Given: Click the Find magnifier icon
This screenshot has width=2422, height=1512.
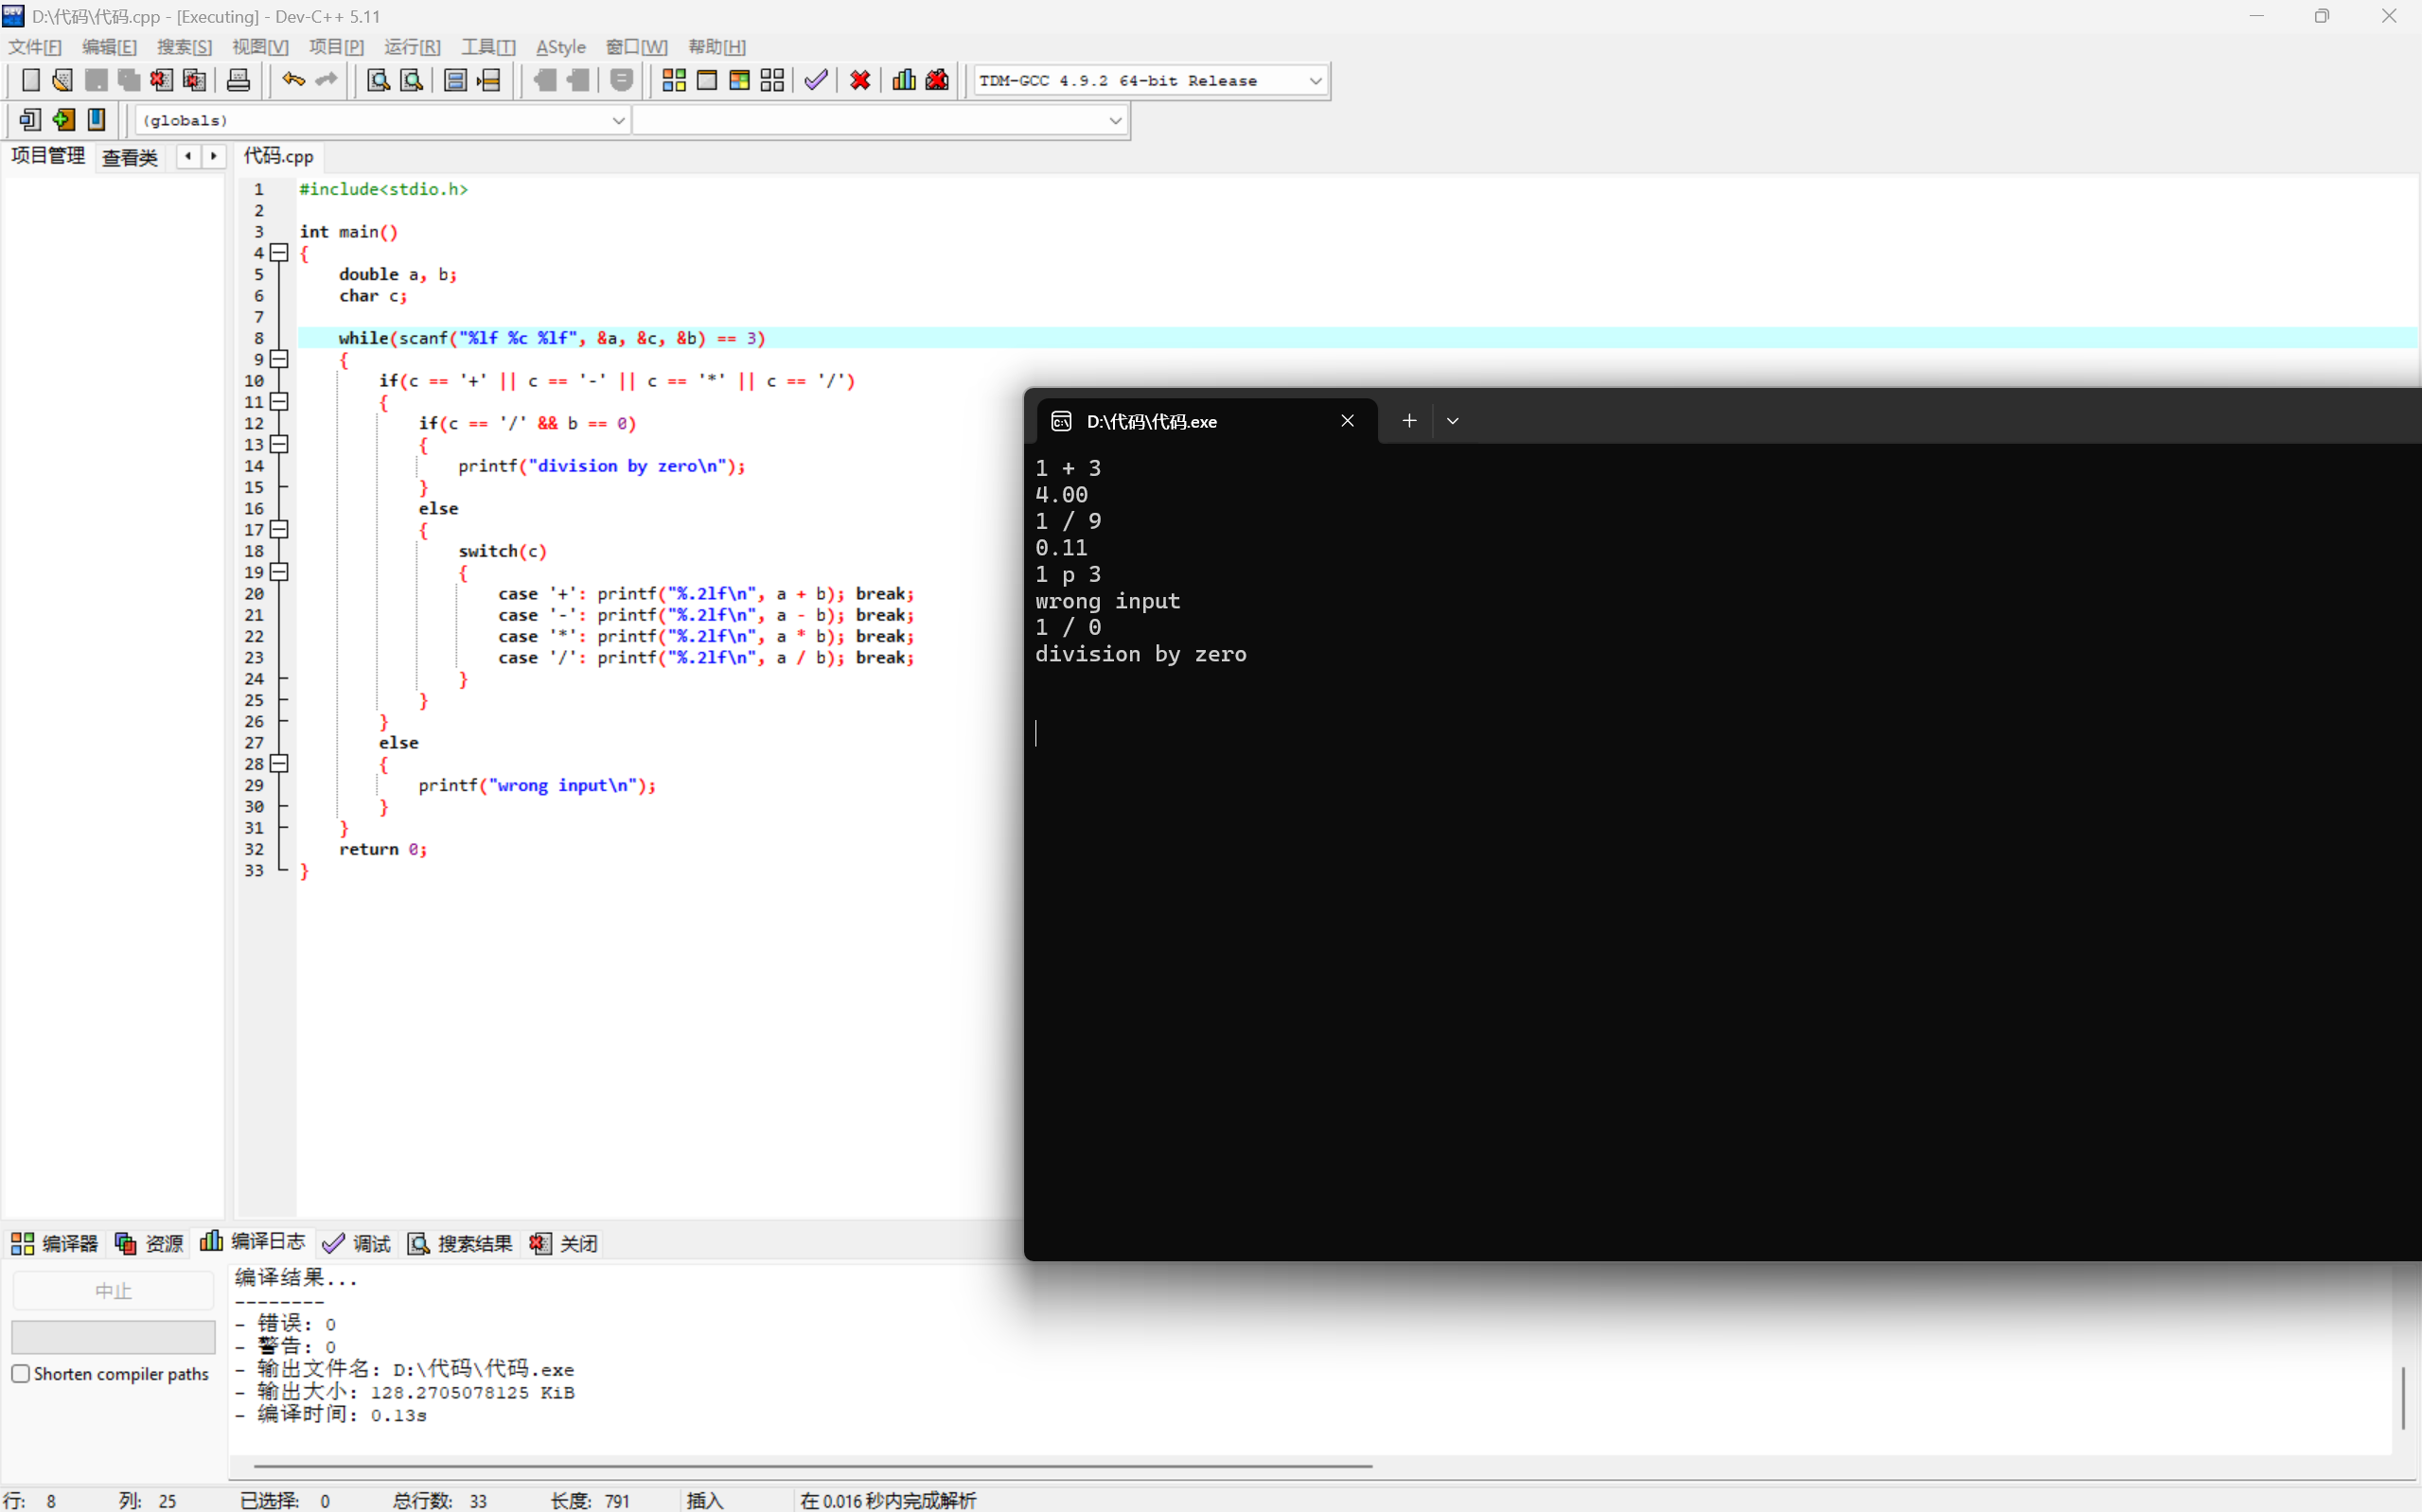Looking at the screenshot, I should click(378, 80).
